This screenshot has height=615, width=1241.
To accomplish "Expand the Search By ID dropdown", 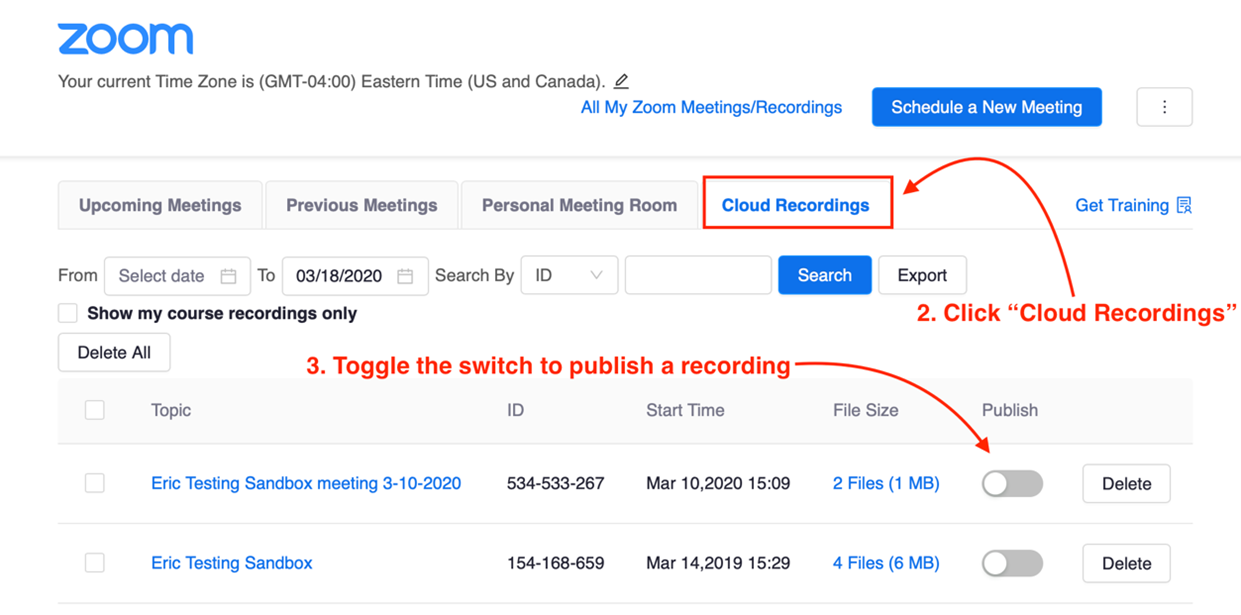I will [x=568, y=276].
